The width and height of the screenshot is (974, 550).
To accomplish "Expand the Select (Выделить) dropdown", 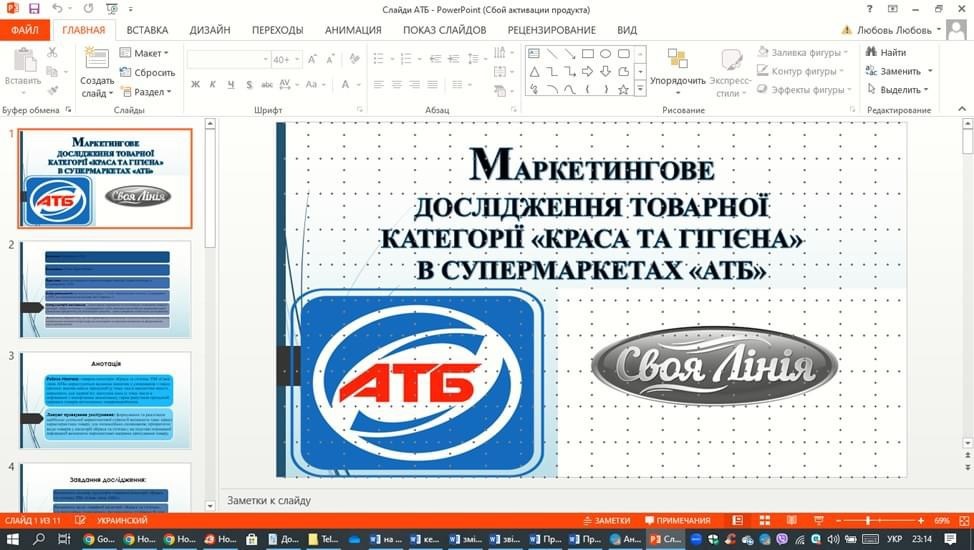I will (x=900, y=90).
